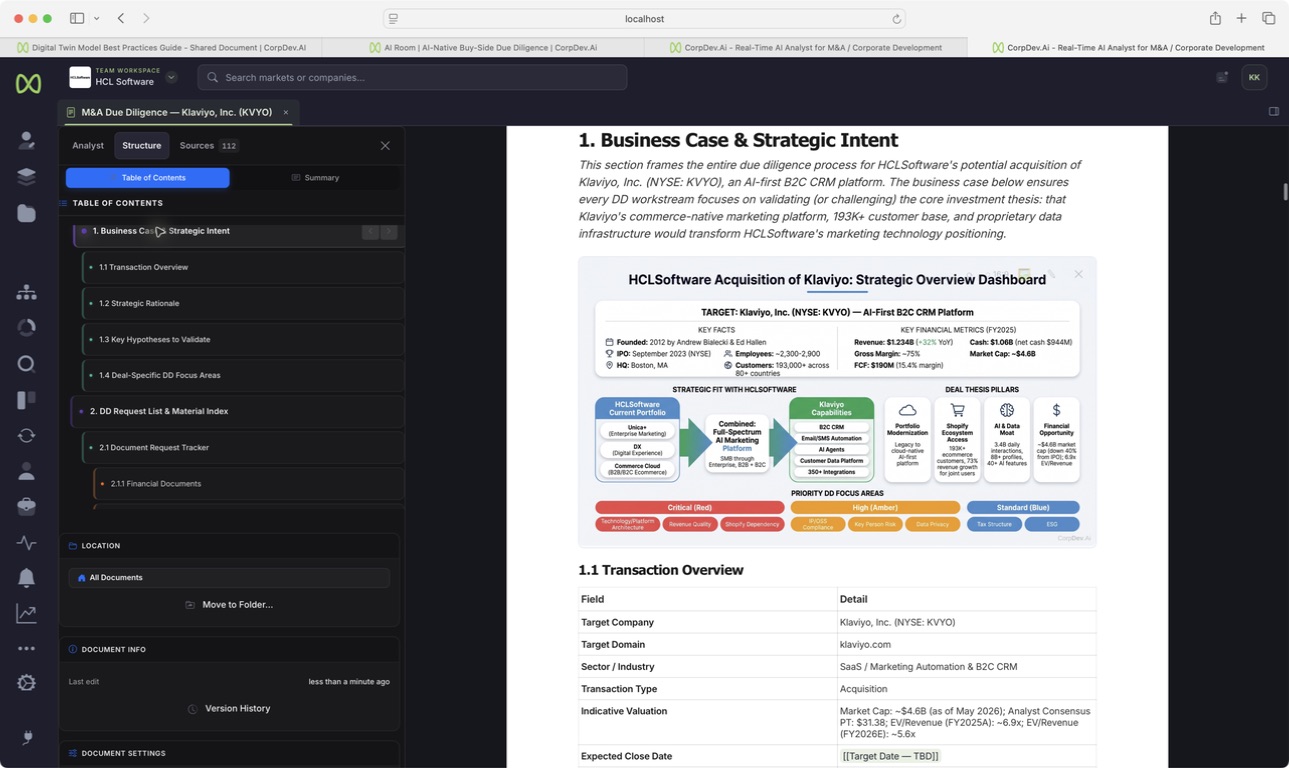Close the Strategic Overview Dashboard image overlay

tap(1078, 274)
